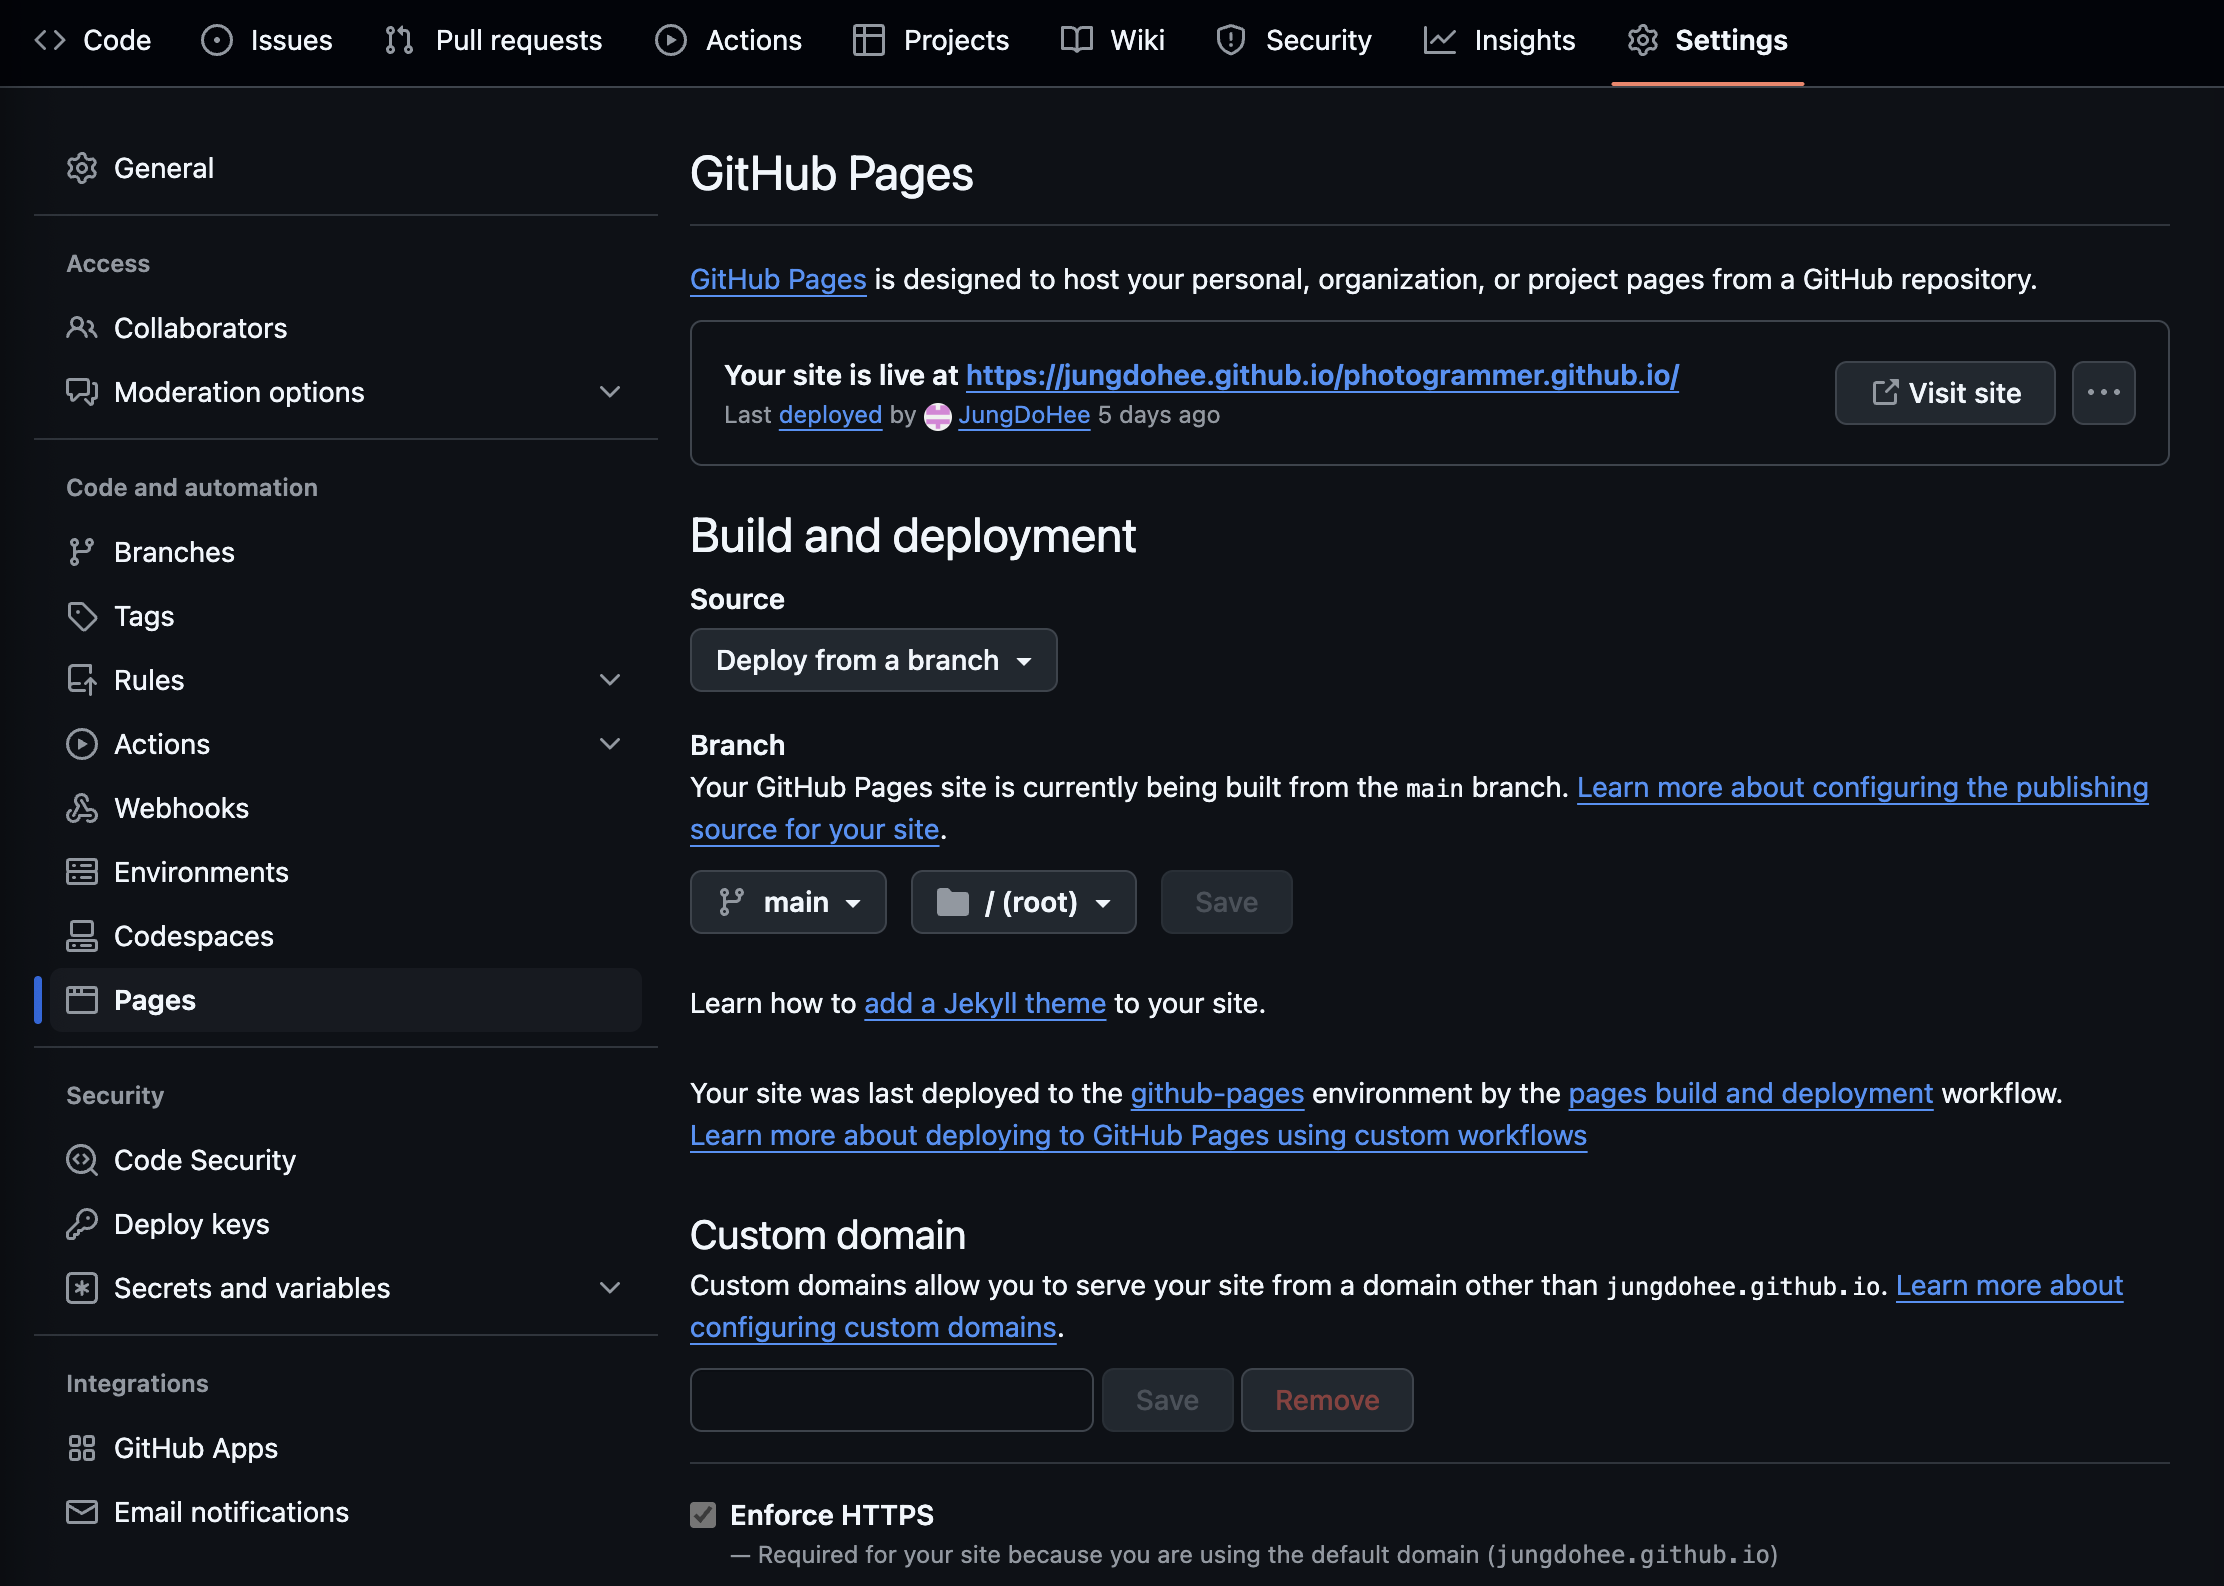Click the JungDoHee avatar icon

tap(938, 416)
